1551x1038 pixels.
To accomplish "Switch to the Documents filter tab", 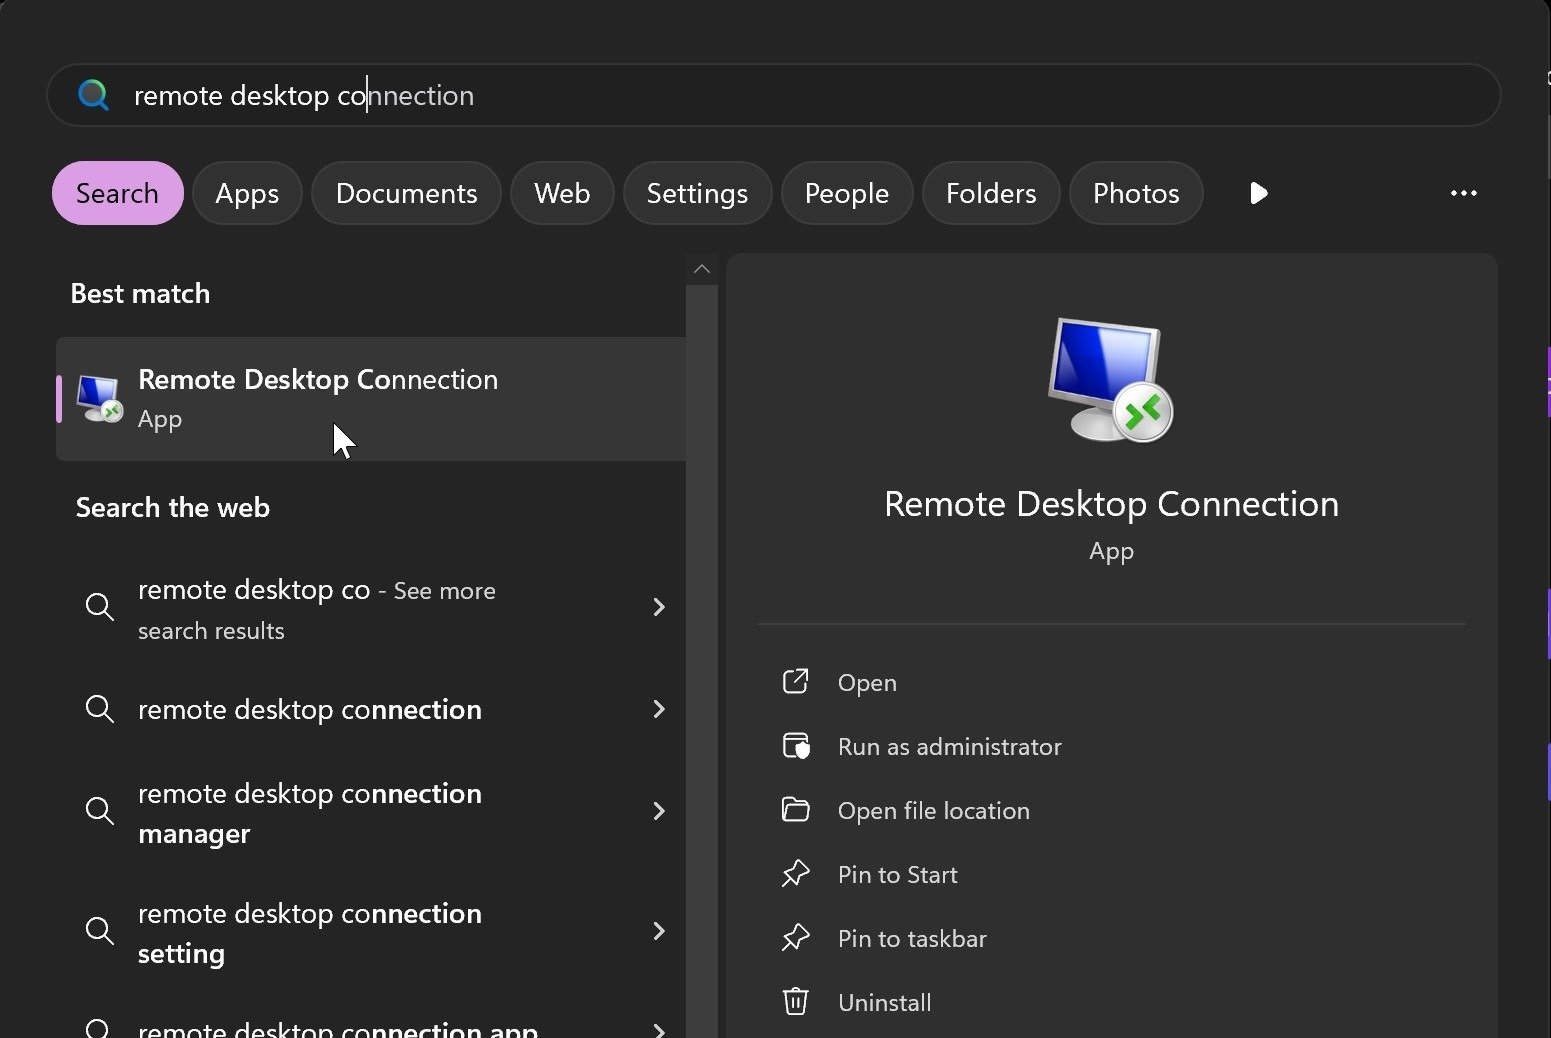I will click(x=405, y=193).
